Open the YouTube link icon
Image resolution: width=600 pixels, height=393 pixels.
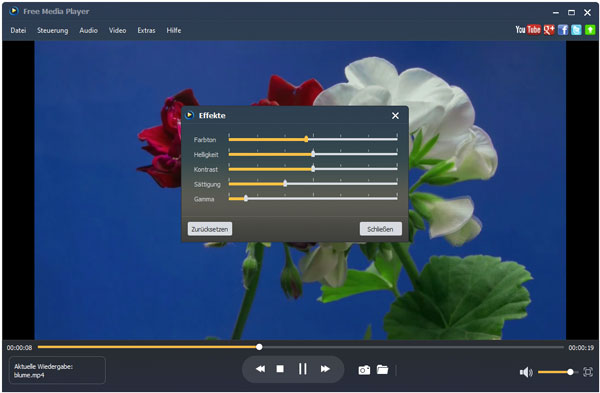pyautogui.click(x=528, y=29)
